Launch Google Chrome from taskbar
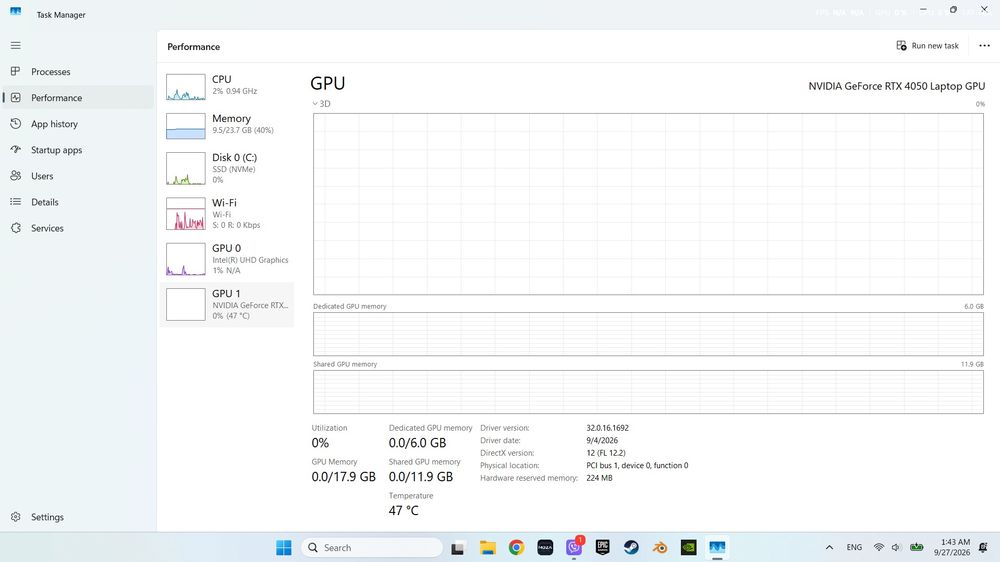Image resolution: width=1000 pixels, height=562 pixels. click(x=517, y=547)
